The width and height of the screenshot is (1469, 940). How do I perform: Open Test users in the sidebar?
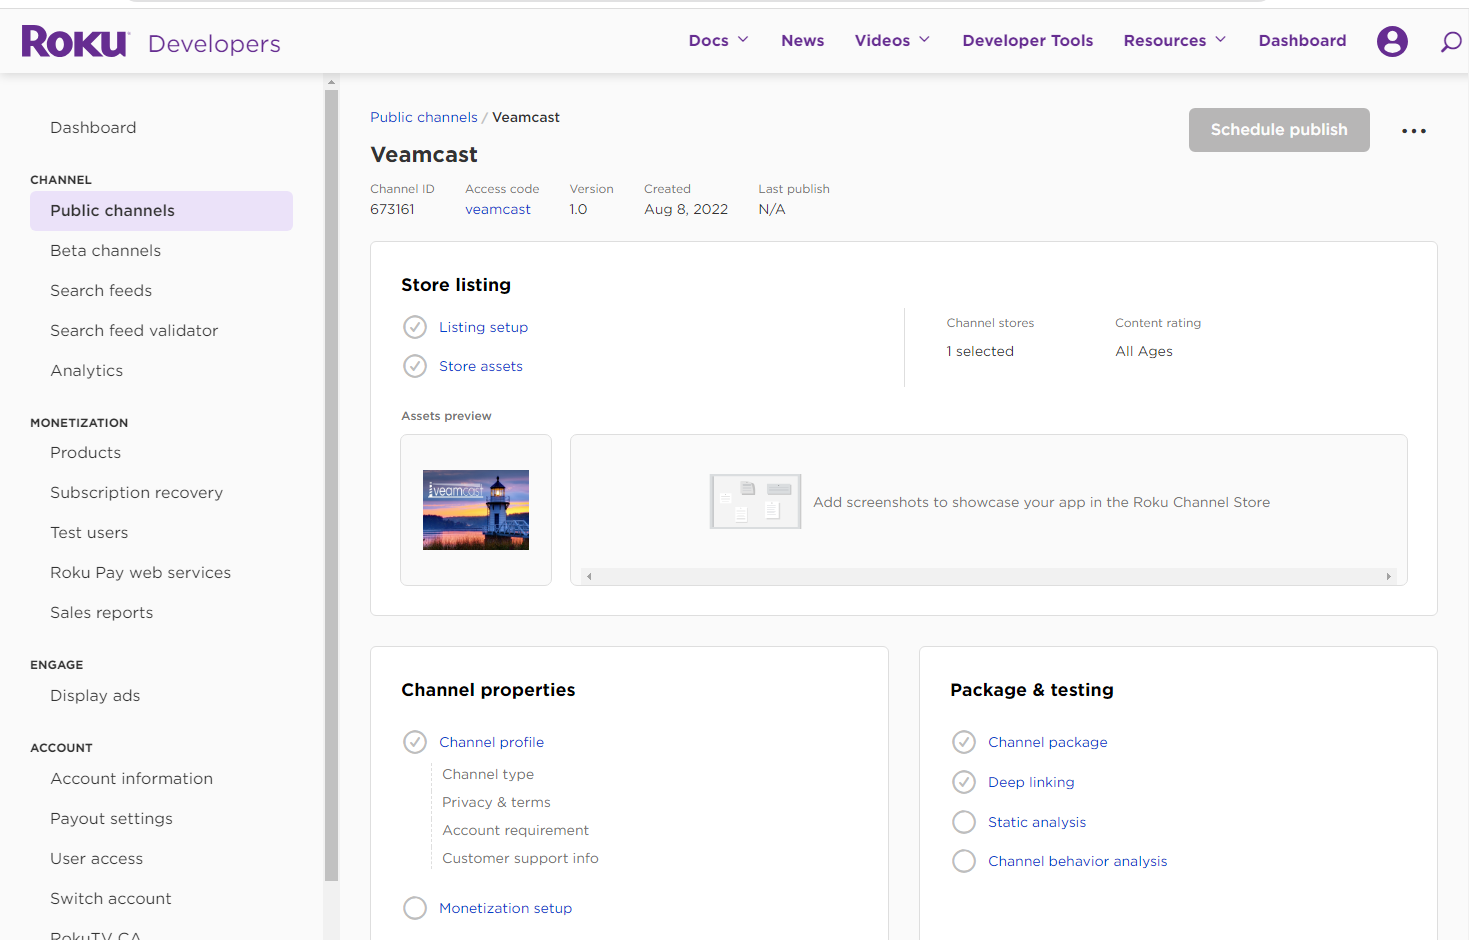(89, 533)
